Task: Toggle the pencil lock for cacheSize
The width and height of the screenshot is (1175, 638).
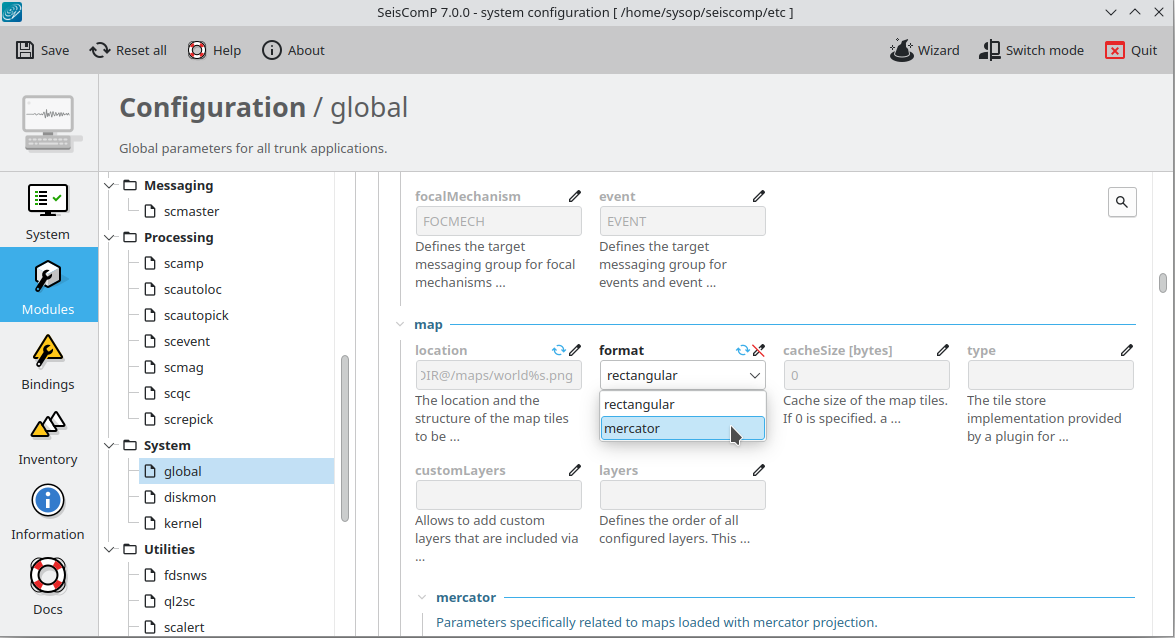Action: coord(943,351)
